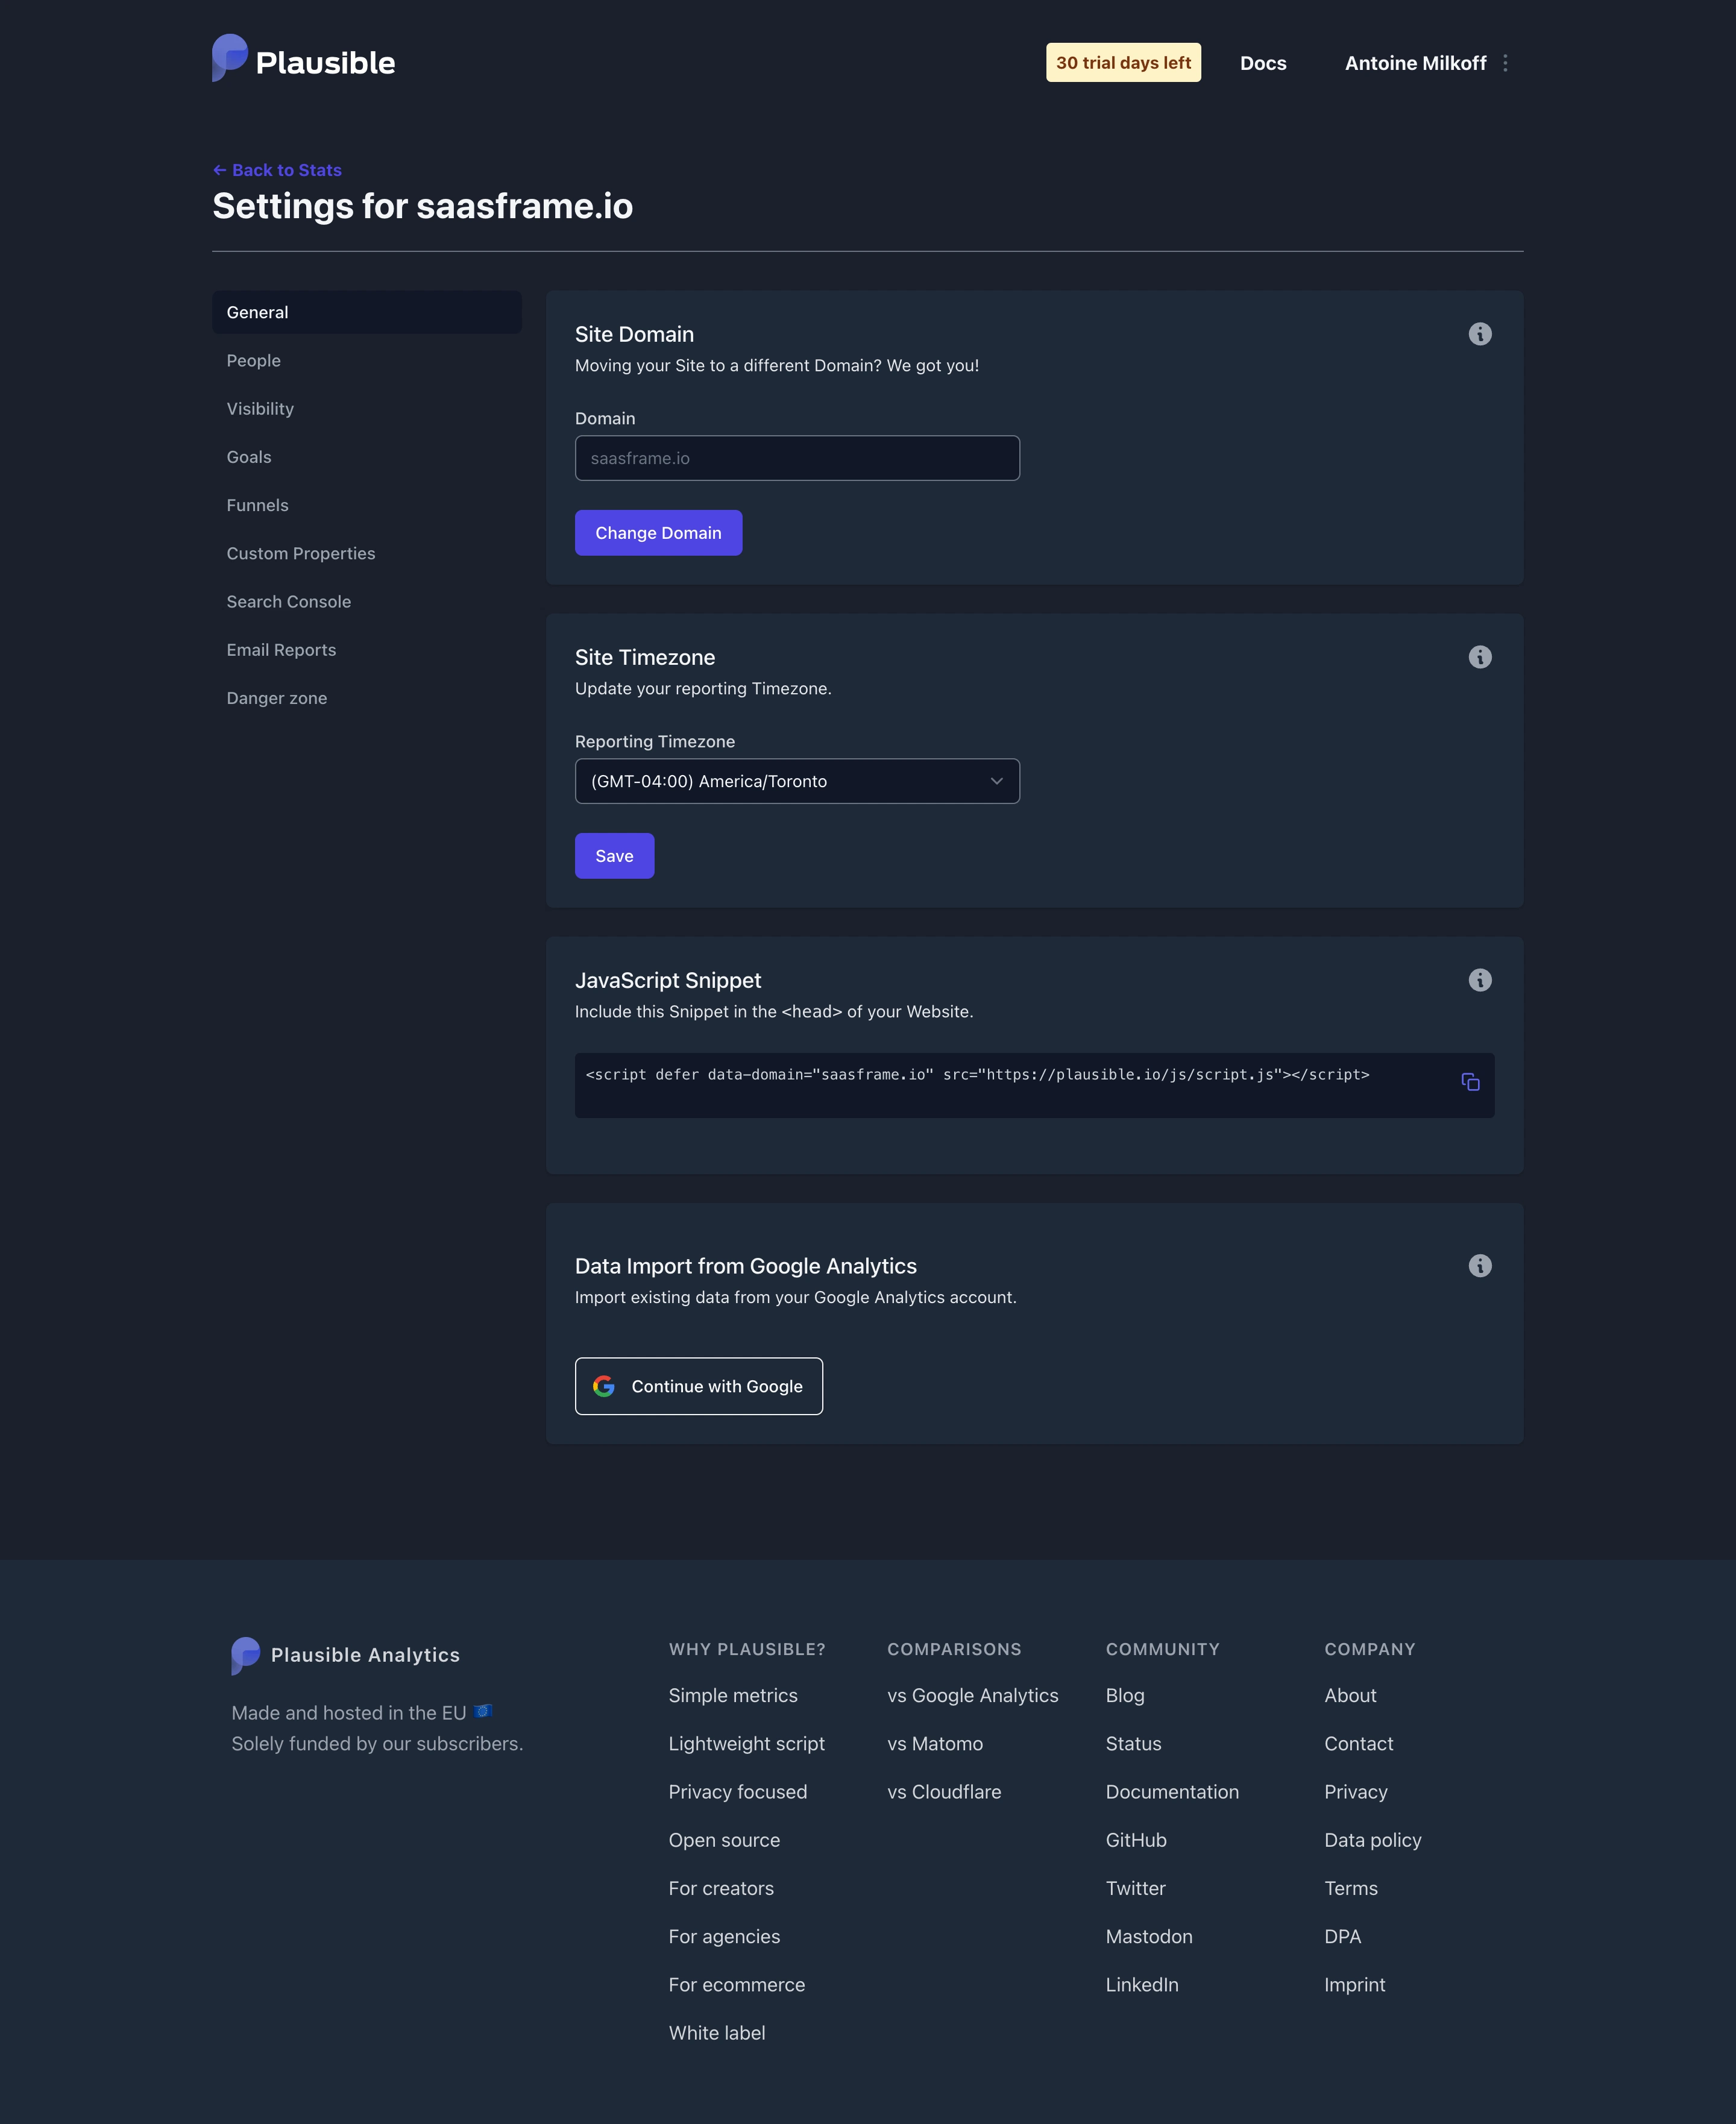This screenshot has height=2124, width=1736.
Task: Open the GitHub footer link
Action: 1136,1840
